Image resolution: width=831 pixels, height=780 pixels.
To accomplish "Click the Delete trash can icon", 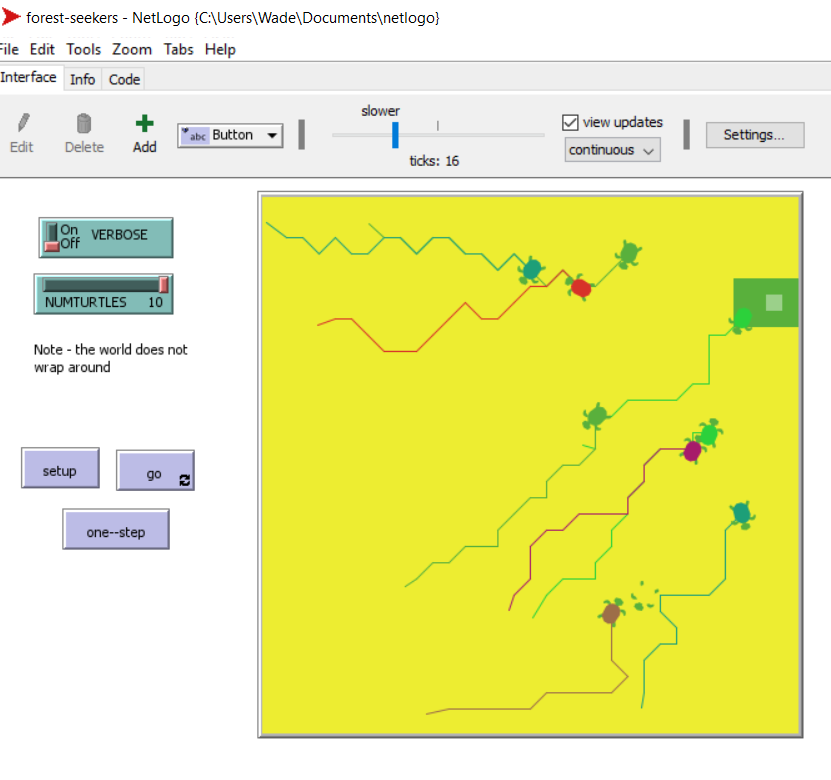I will [84, 124].
